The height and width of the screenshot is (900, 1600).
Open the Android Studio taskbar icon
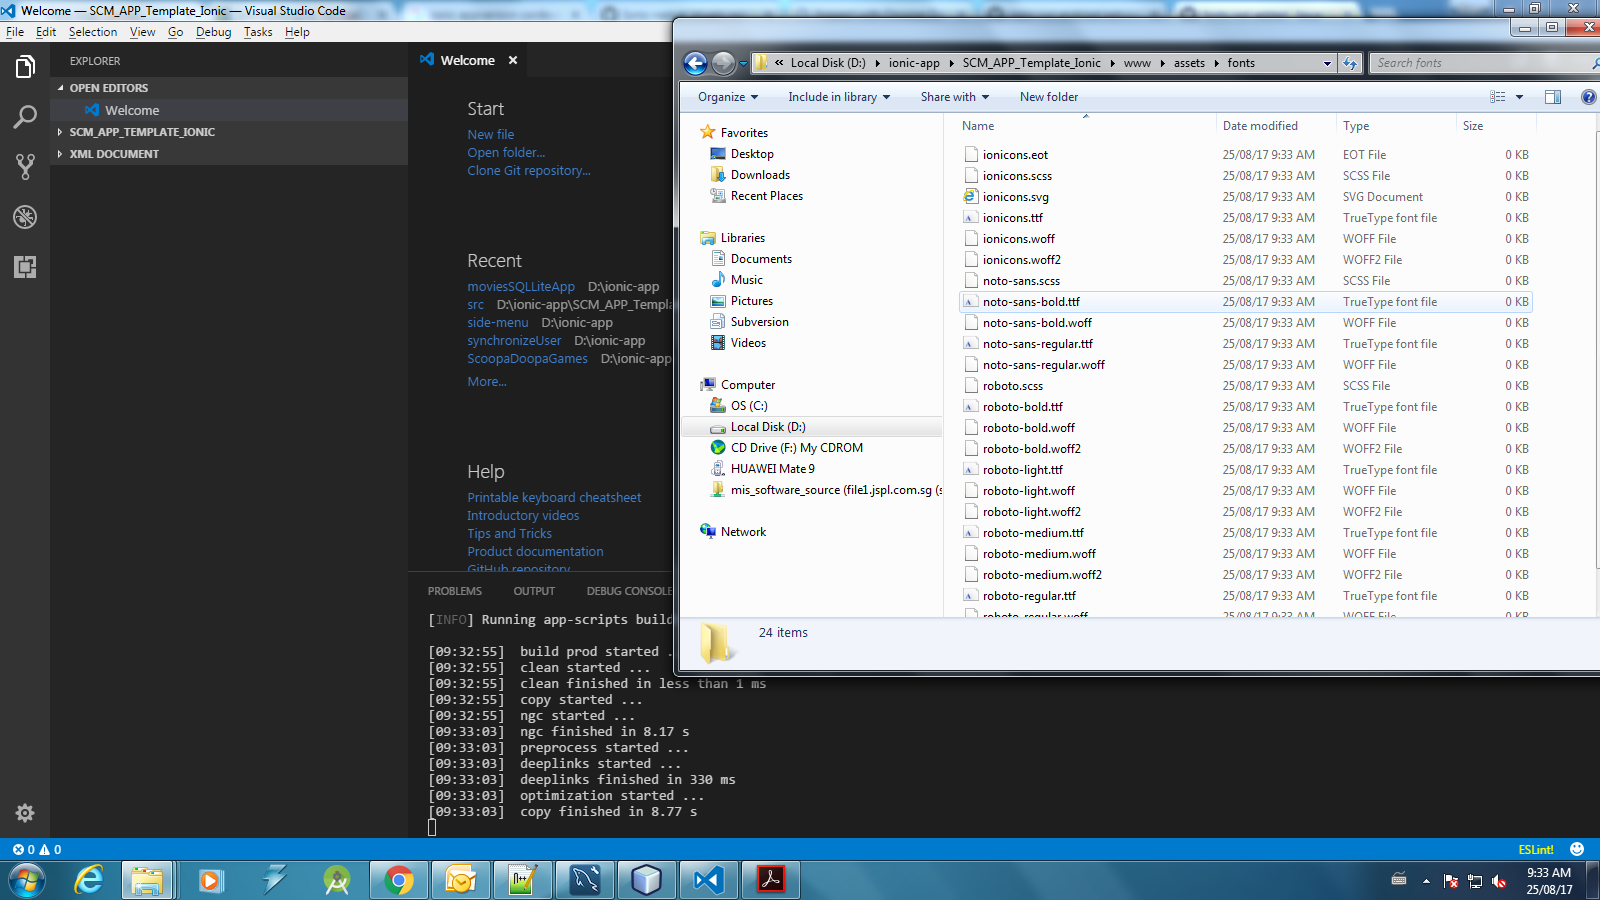pos(337,880)
